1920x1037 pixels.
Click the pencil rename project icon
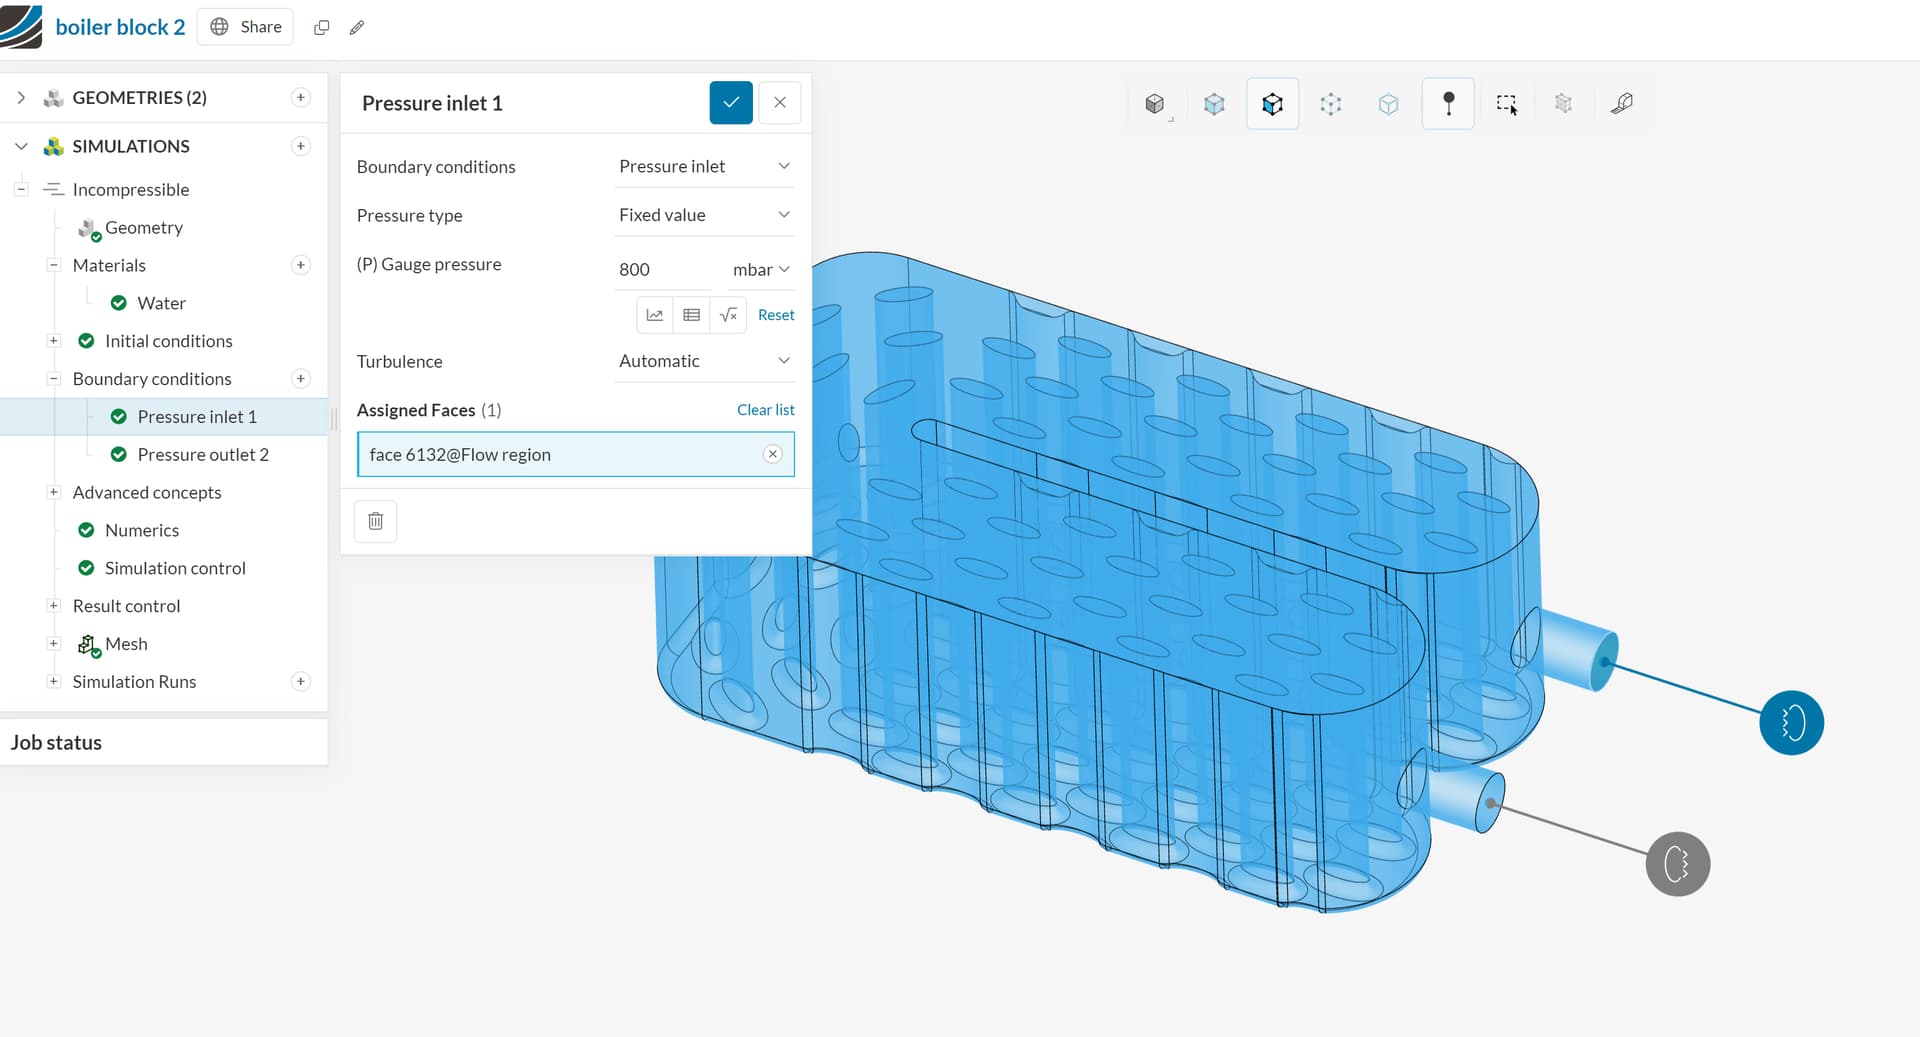(357, 27)
